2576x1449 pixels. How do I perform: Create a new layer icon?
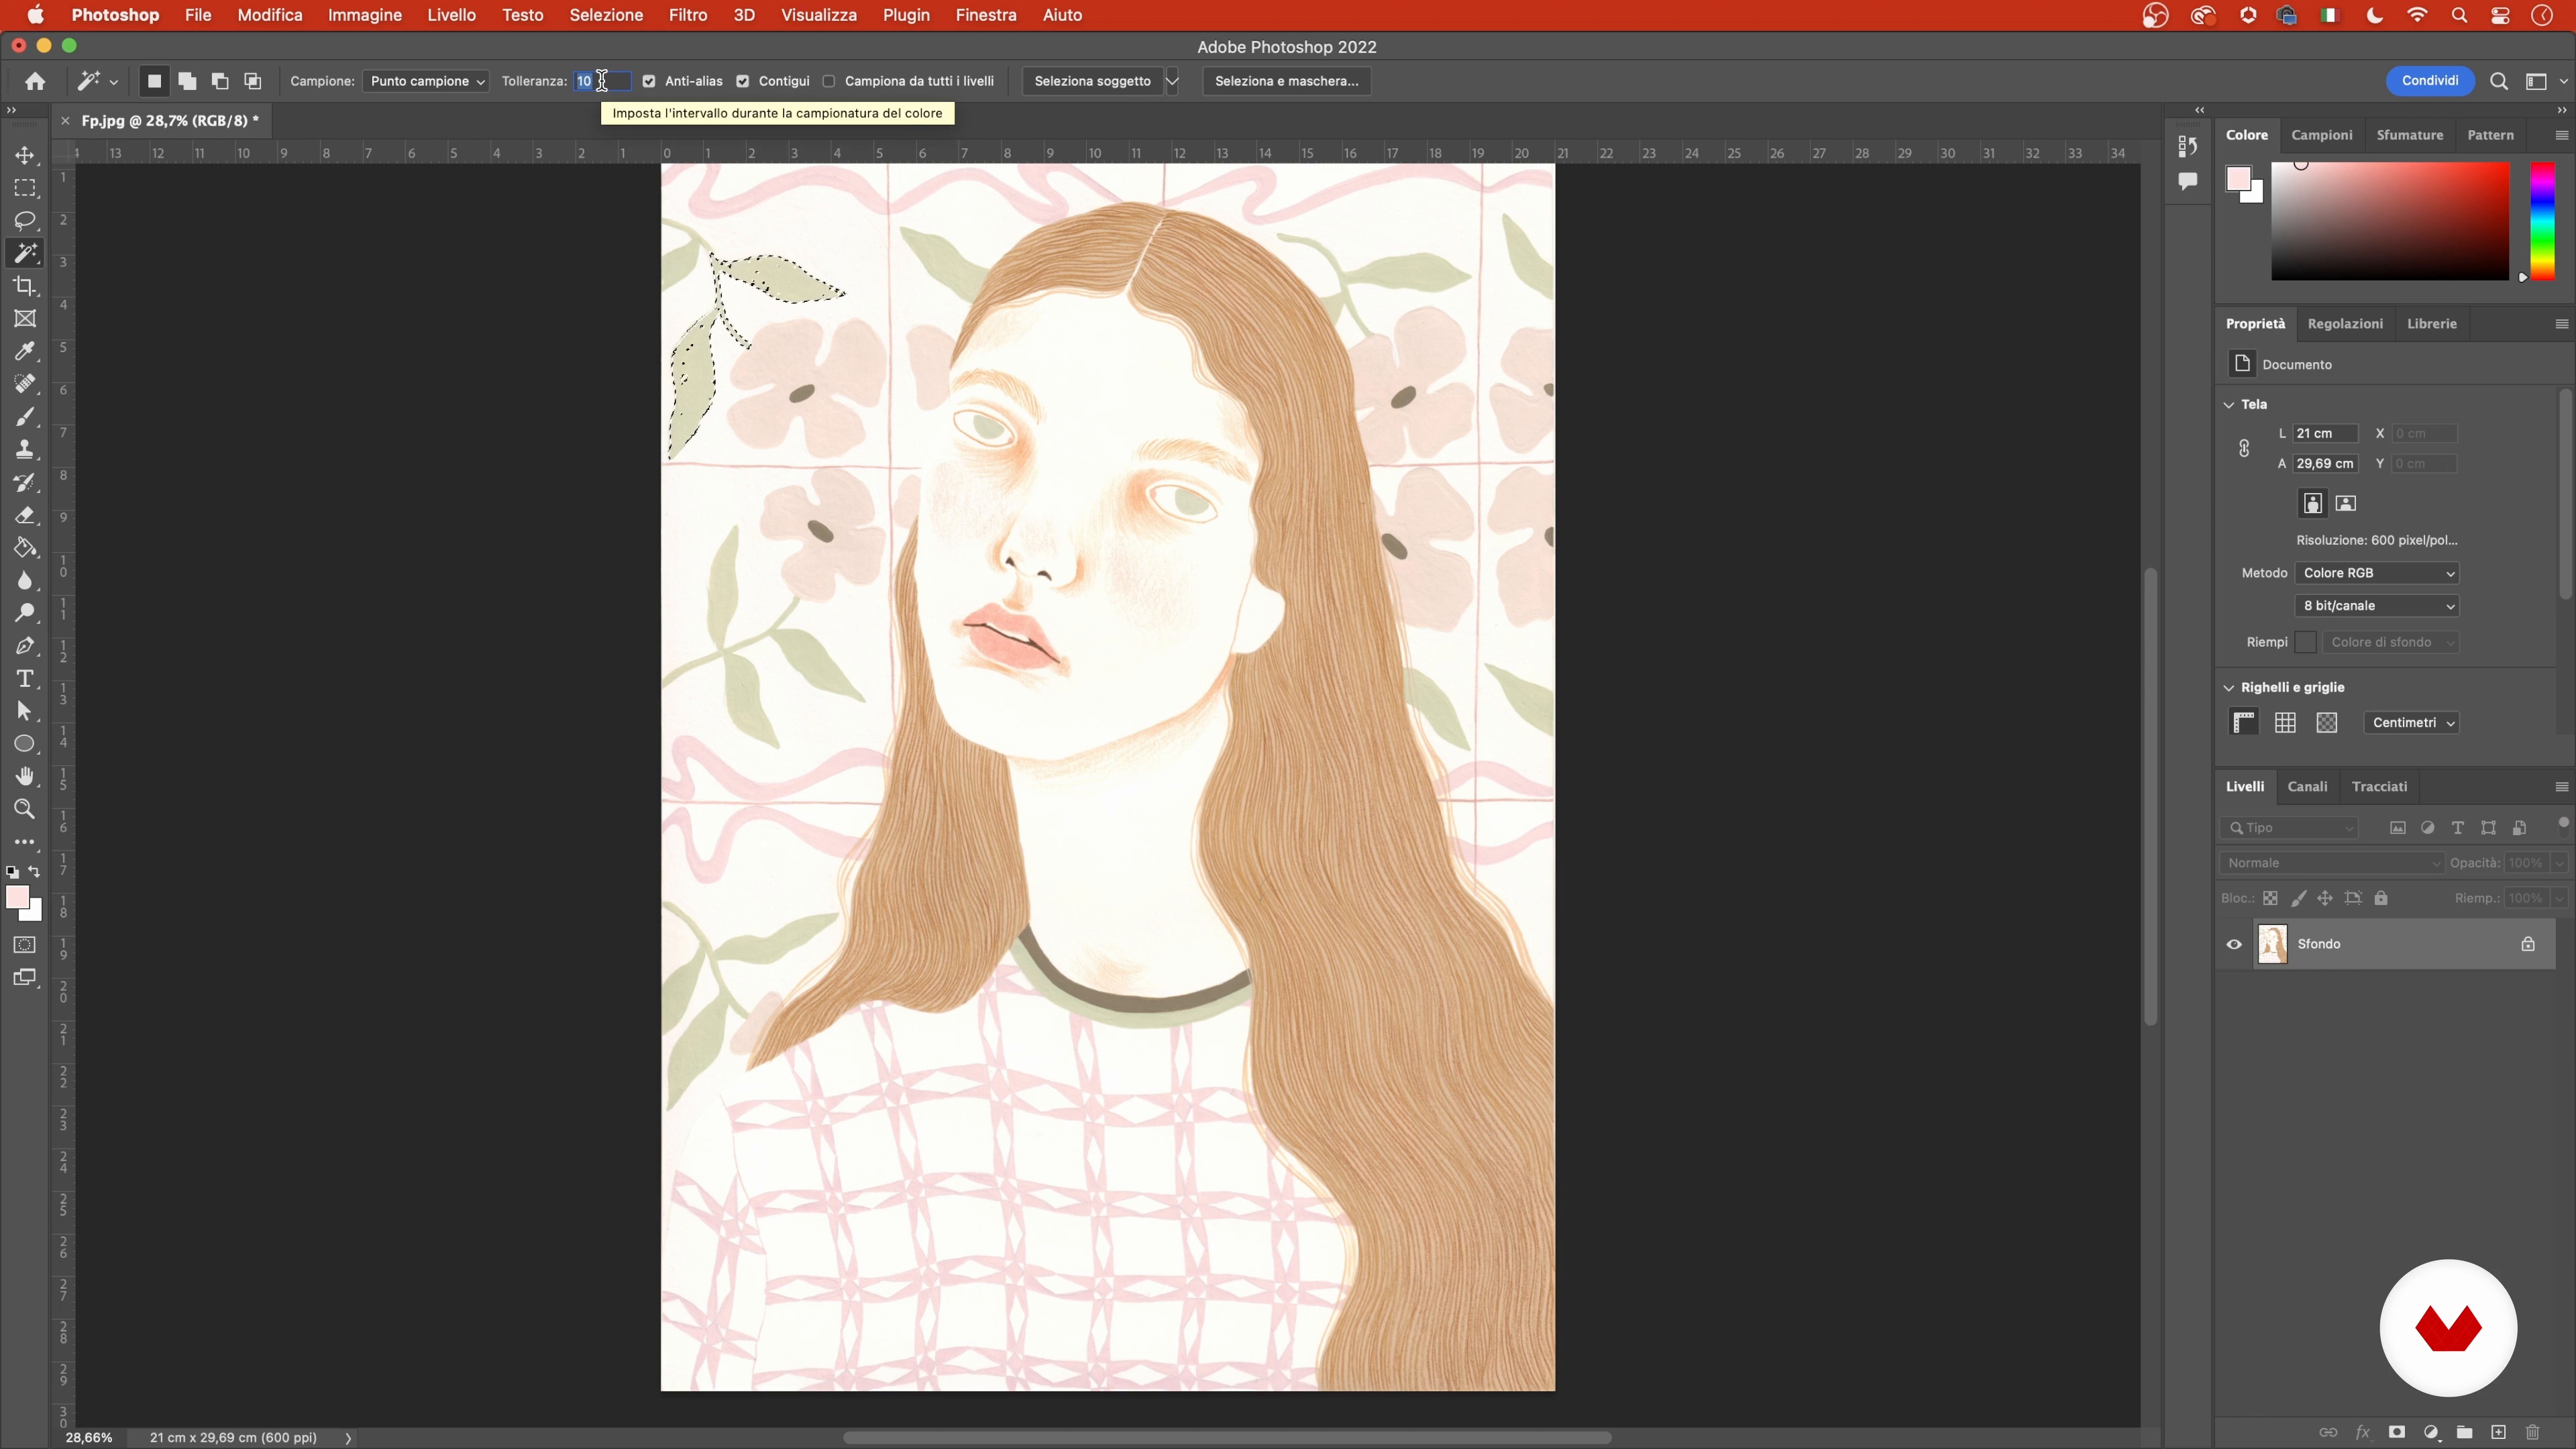(x=2498, y=1432)
